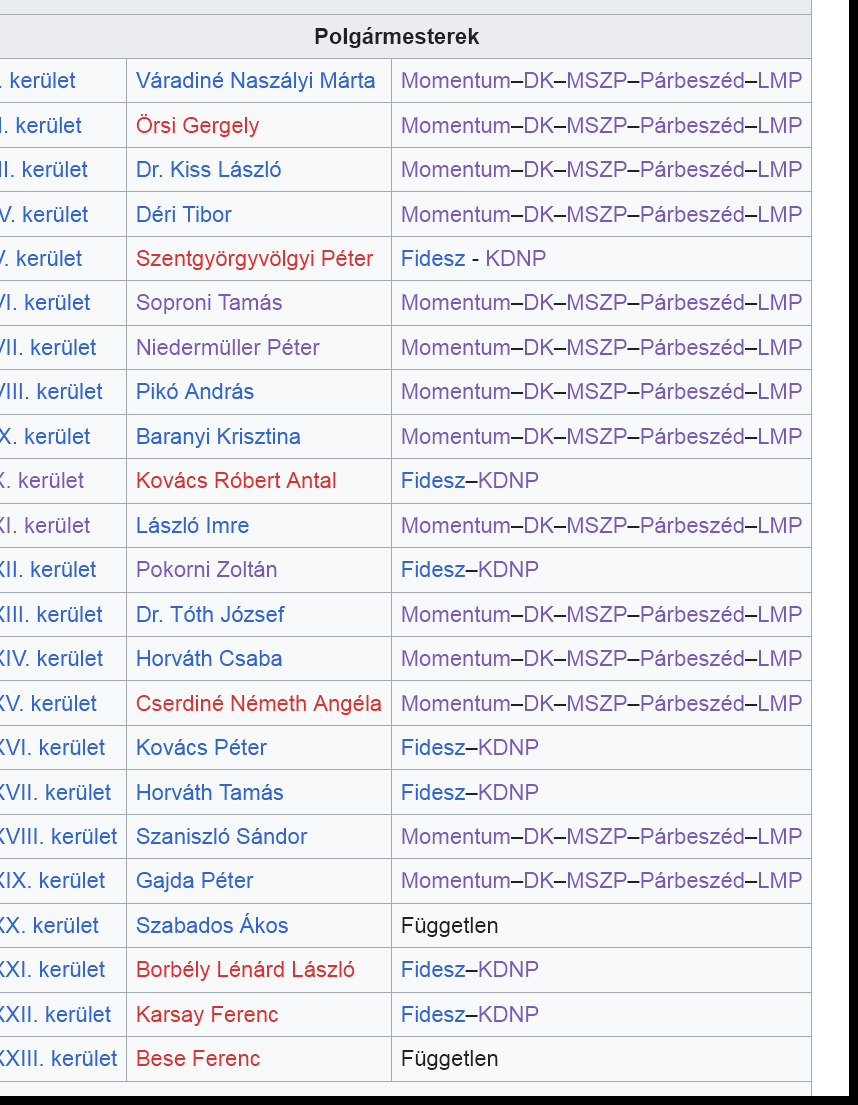The height and width of the screenshot is (1105, 858).
Task: Click LMP in Horváth Csaba's row
Action: pos(779,659)
